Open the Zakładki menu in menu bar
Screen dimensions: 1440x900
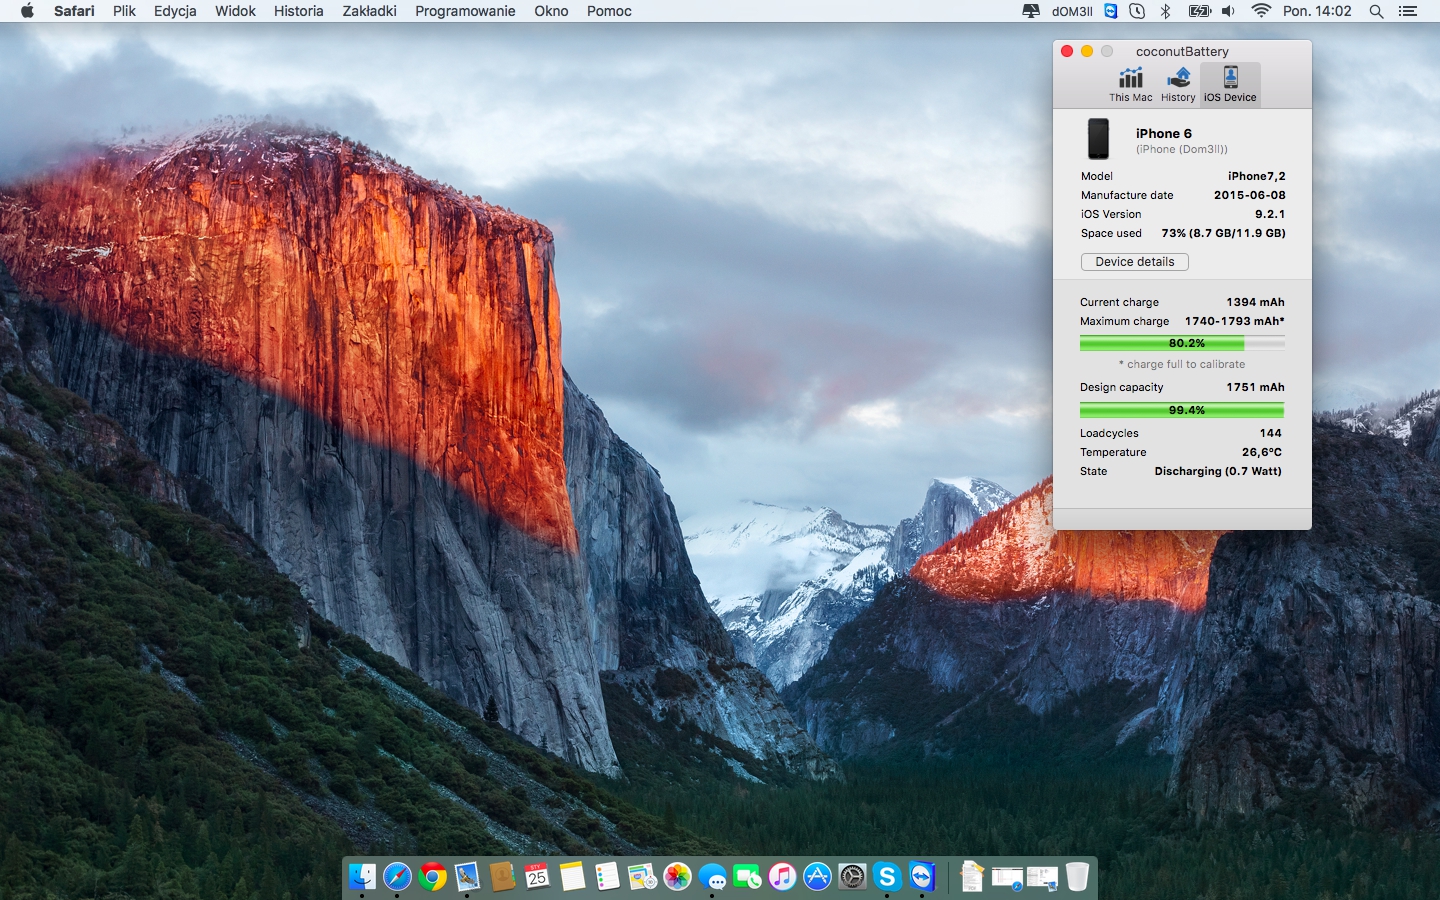tap(369, 11)
